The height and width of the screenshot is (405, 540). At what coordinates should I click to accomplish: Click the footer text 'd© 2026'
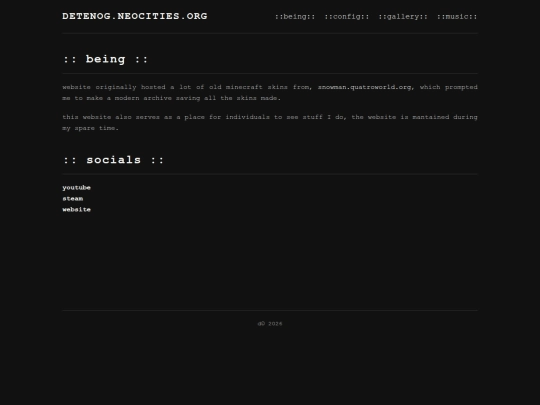[x=270, y=324]
